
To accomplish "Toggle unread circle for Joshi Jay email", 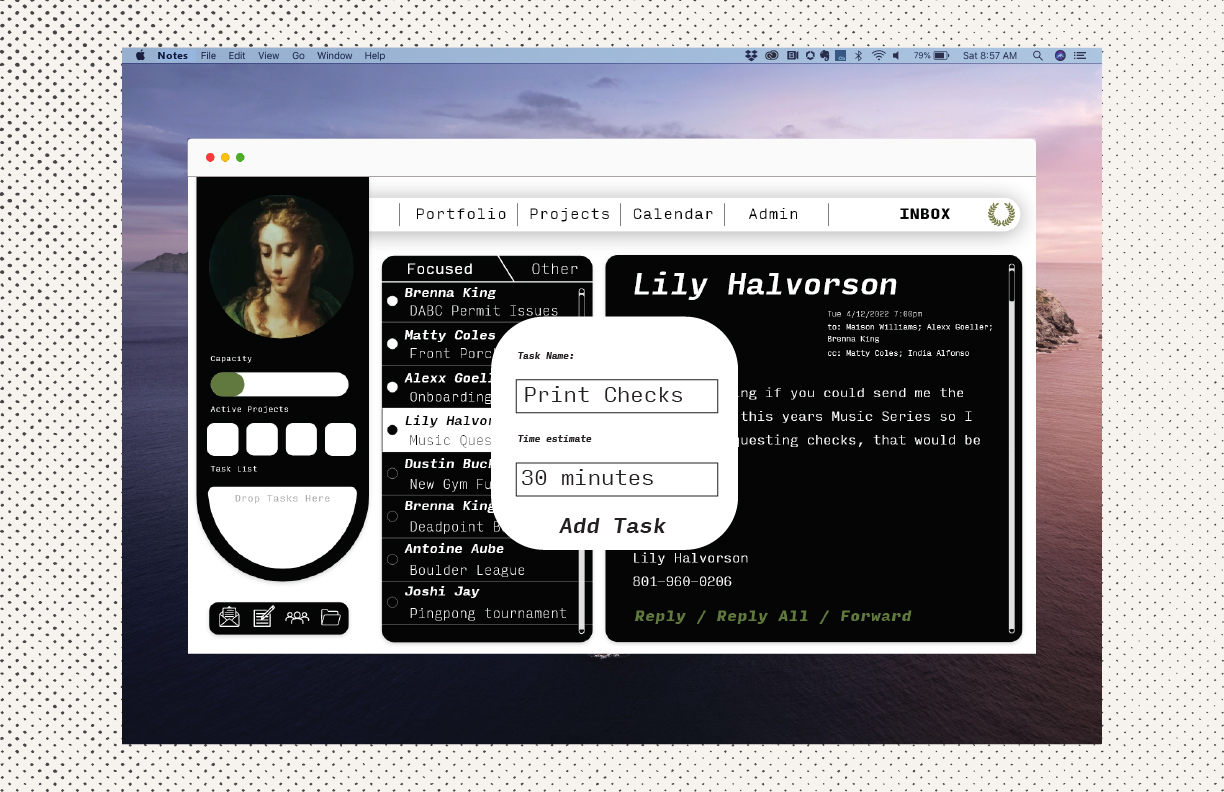I will (x=392, y=602).
